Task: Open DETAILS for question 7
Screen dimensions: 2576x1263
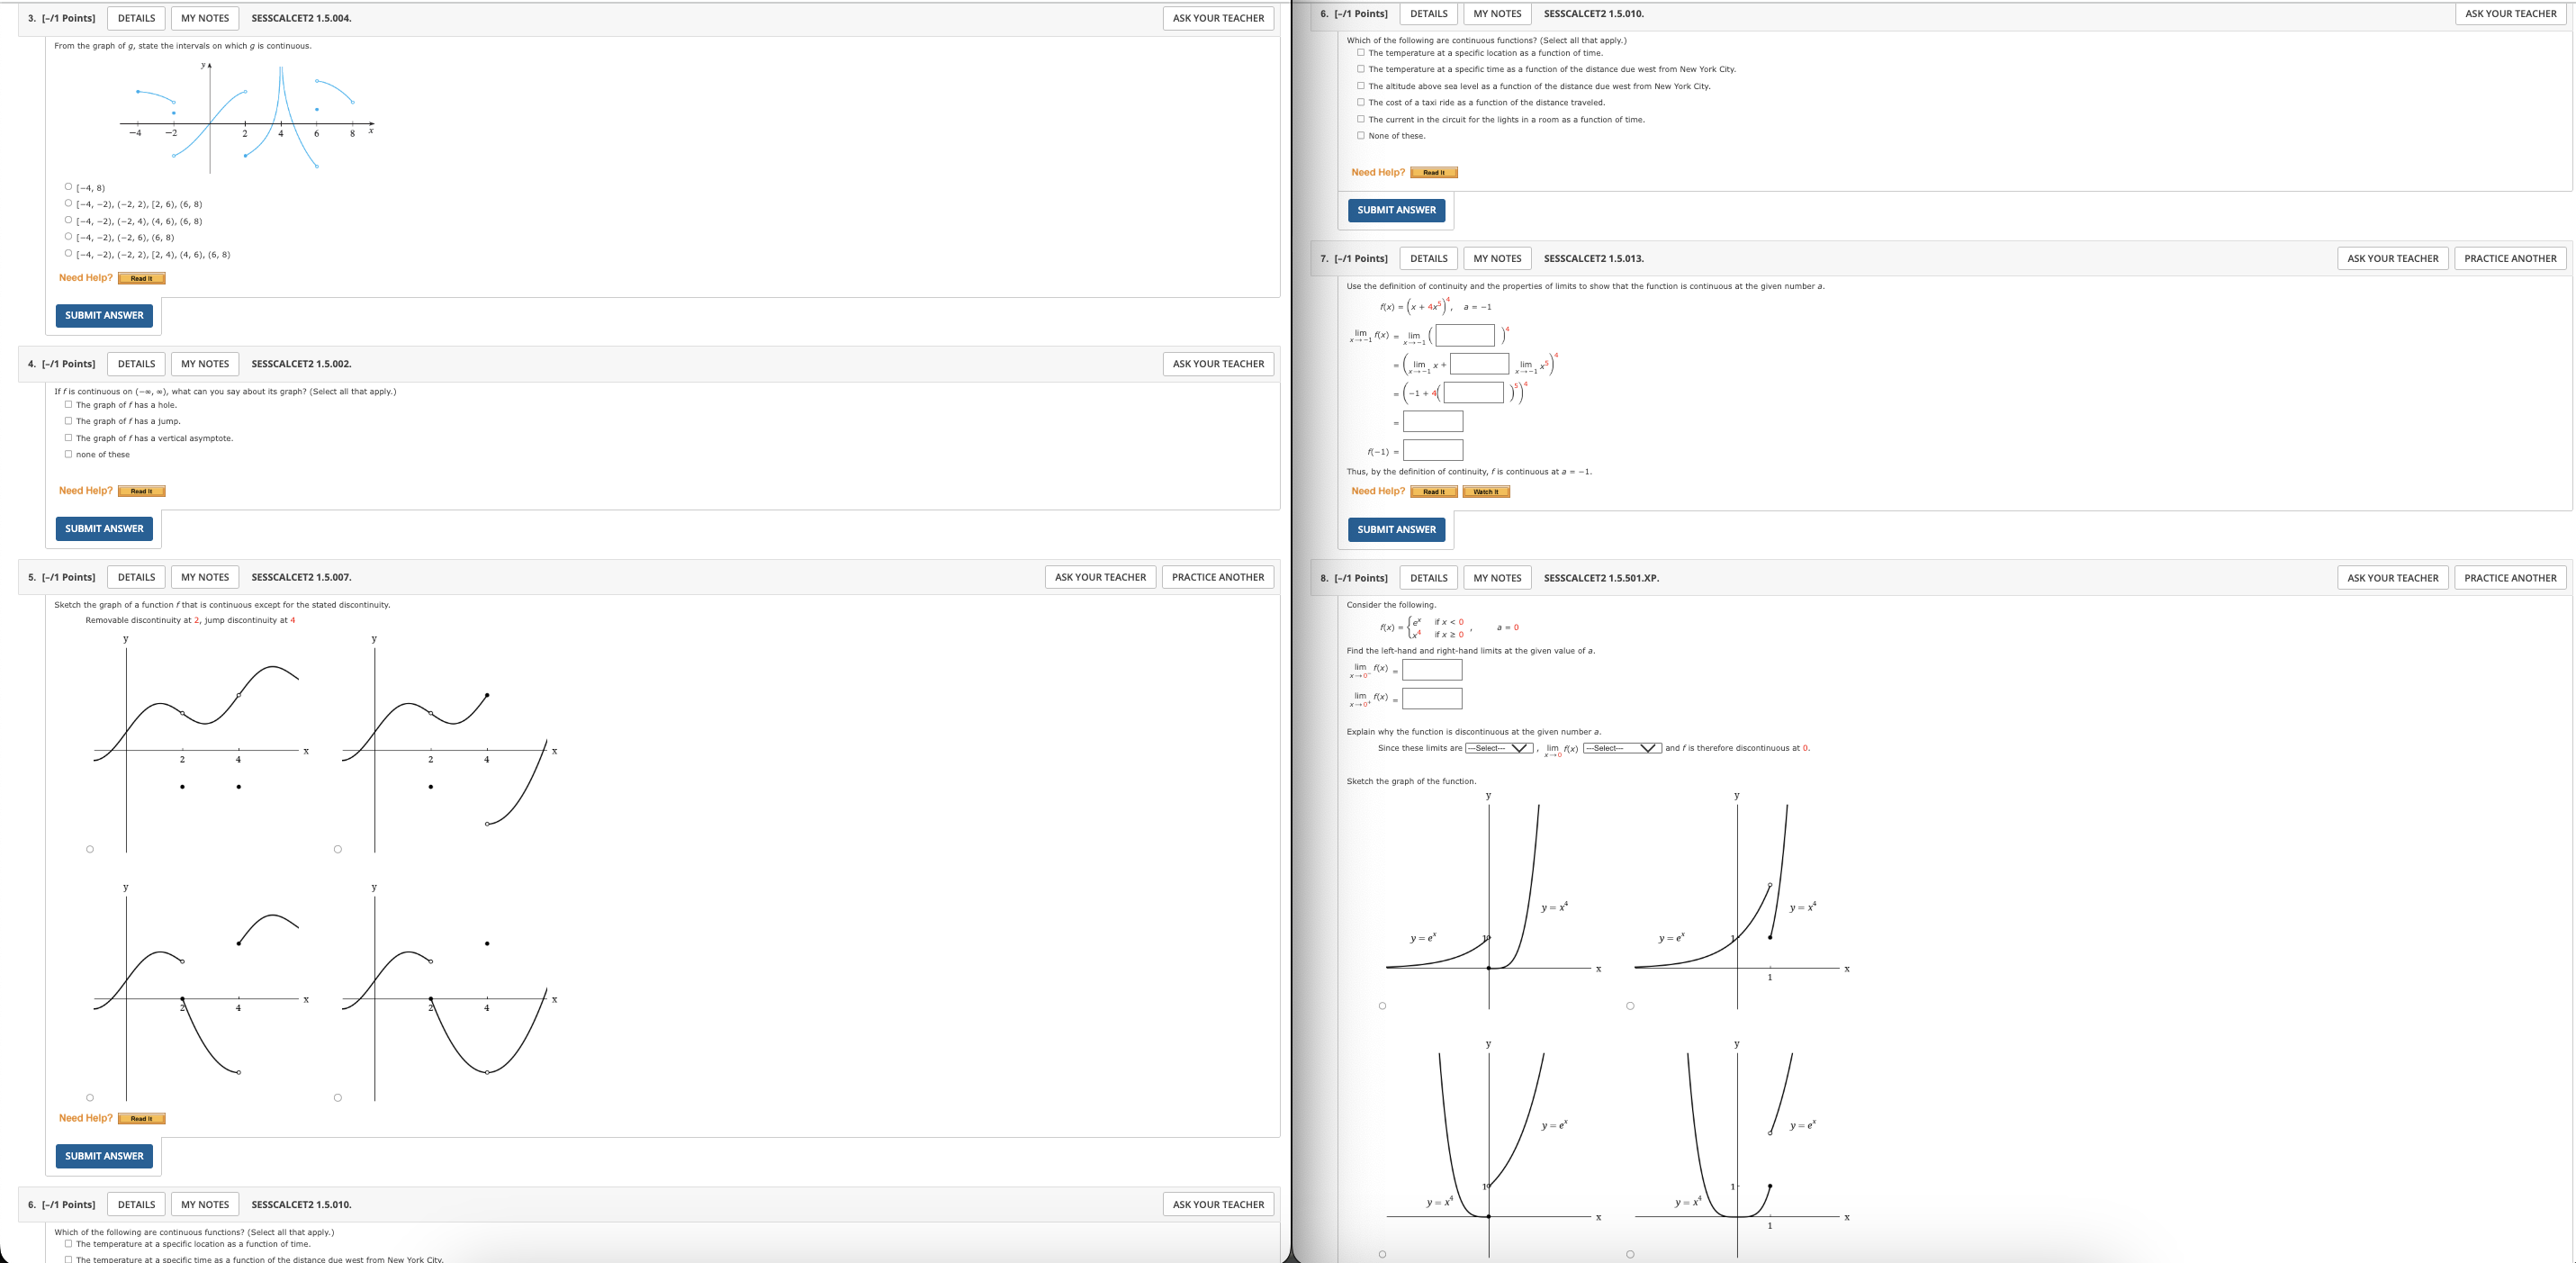Action: tap(1428, 258)
